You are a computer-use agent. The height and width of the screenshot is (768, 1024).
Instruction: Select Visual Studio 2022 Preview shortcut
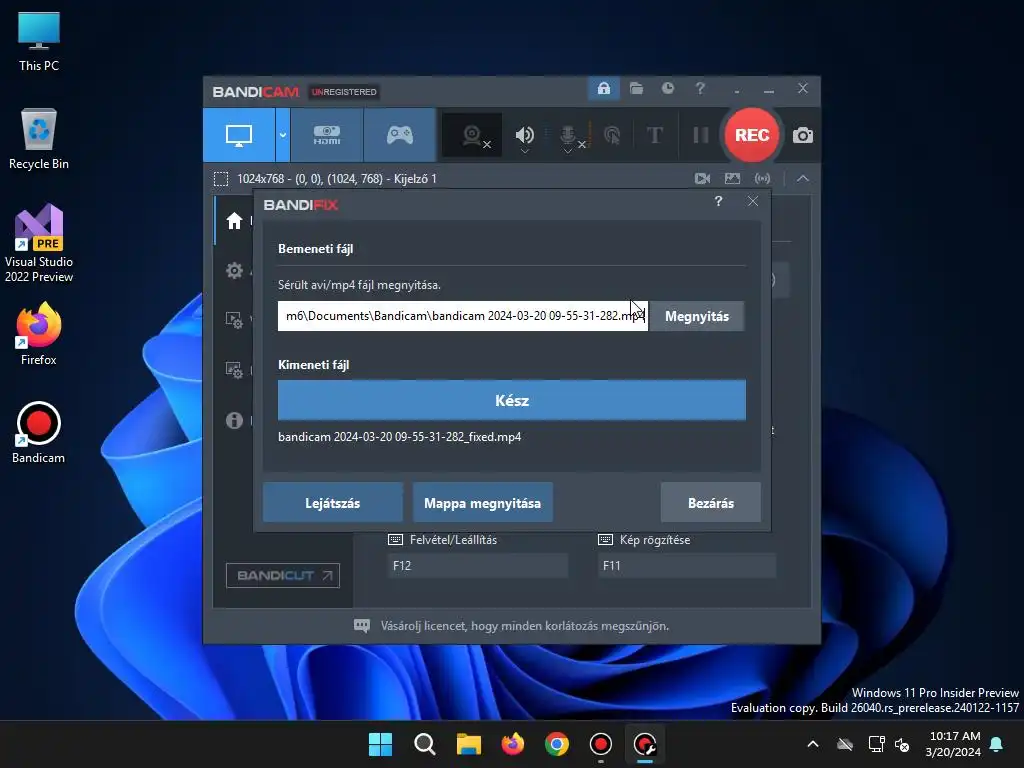39,243
